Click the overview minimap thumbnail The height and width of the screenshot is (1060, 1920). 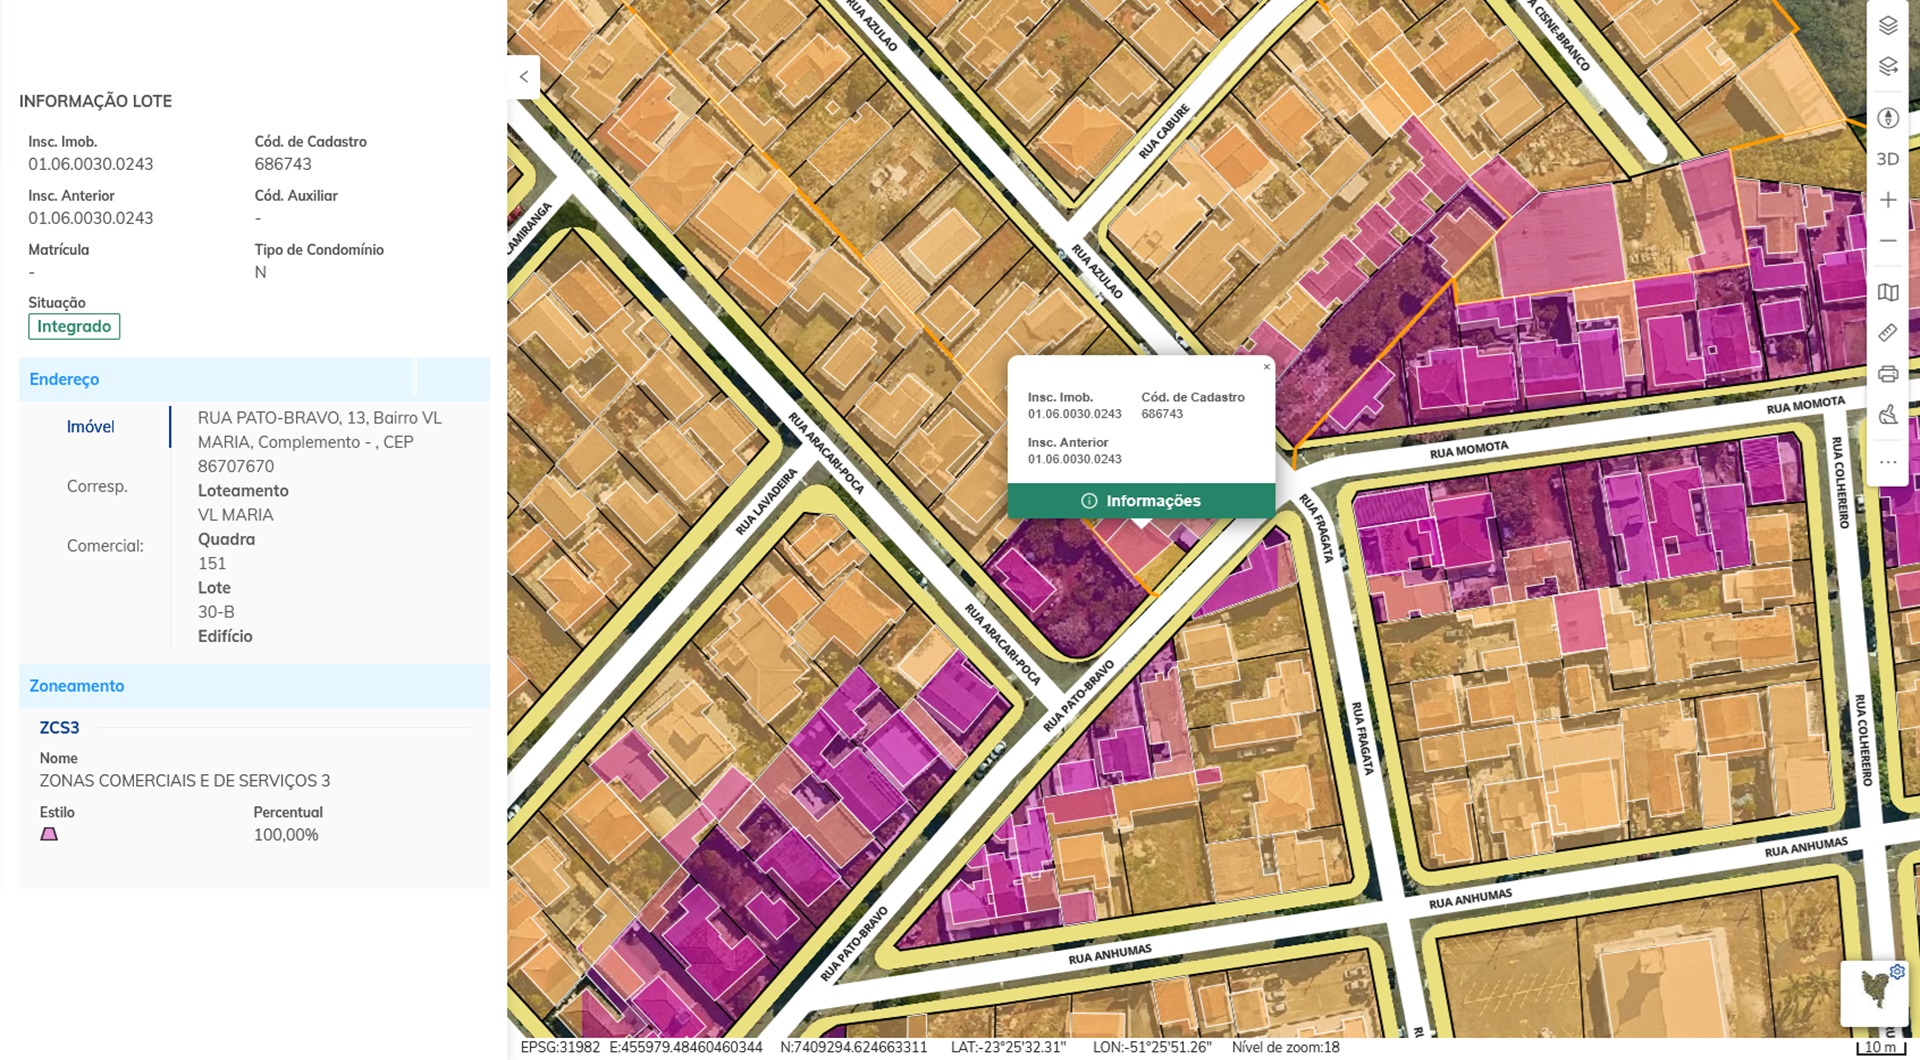click(x=1876, y=992)
